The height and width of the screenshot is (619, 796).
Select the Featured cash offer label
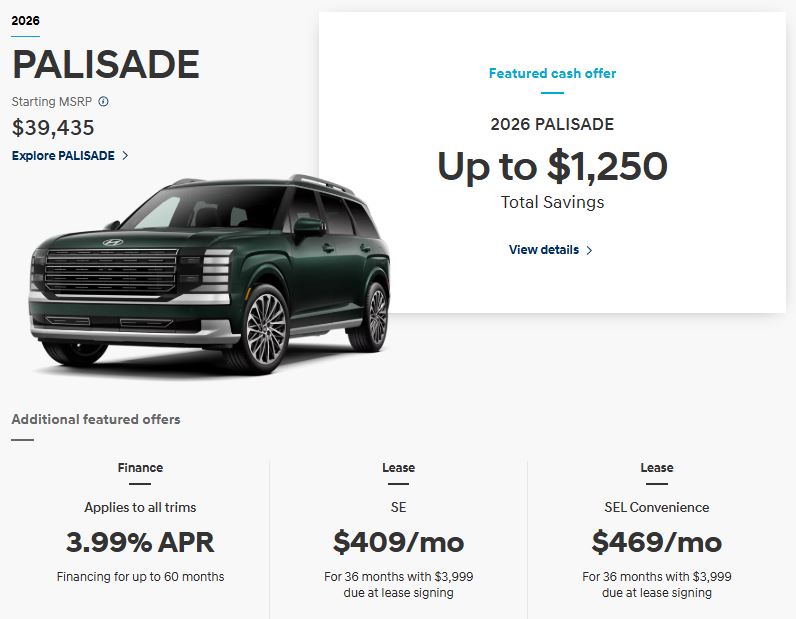[552, 74]
